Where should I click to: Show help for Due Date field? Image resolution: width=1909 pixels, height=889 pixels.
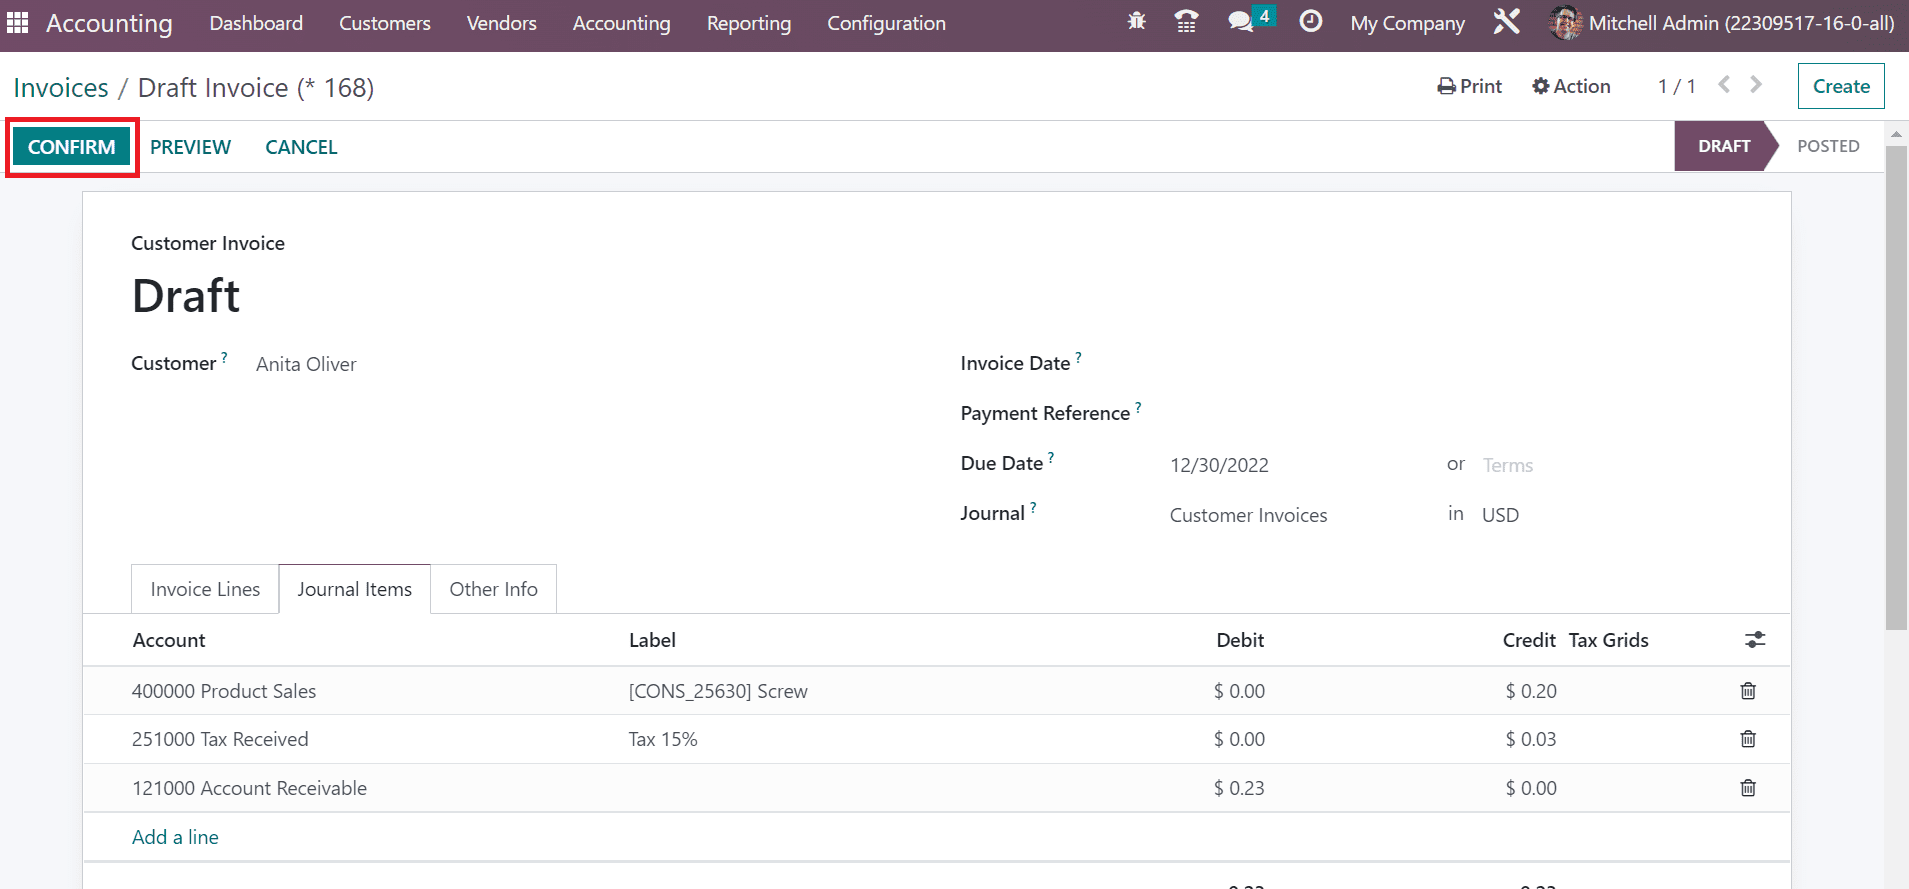[x=1051, y=457]
